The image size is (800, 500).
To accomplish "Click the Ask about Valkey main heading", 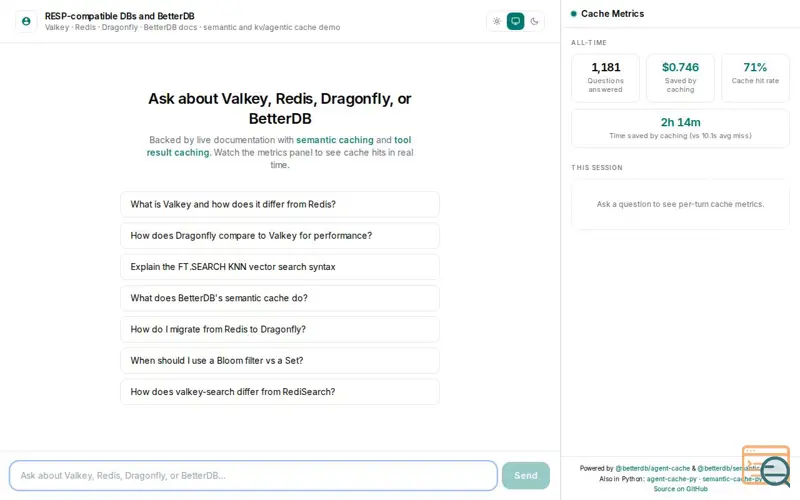I will [280, 108].
